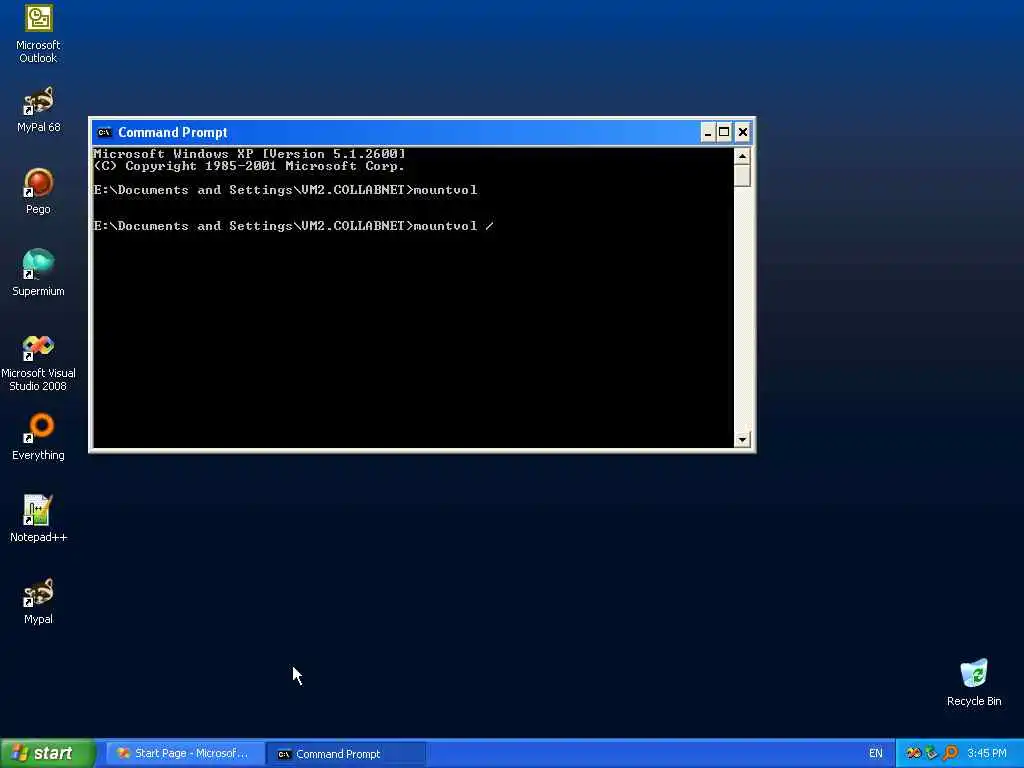Close the Command Prompt window
This screenshot has height=768, width=1024.
tap(743, 133)
